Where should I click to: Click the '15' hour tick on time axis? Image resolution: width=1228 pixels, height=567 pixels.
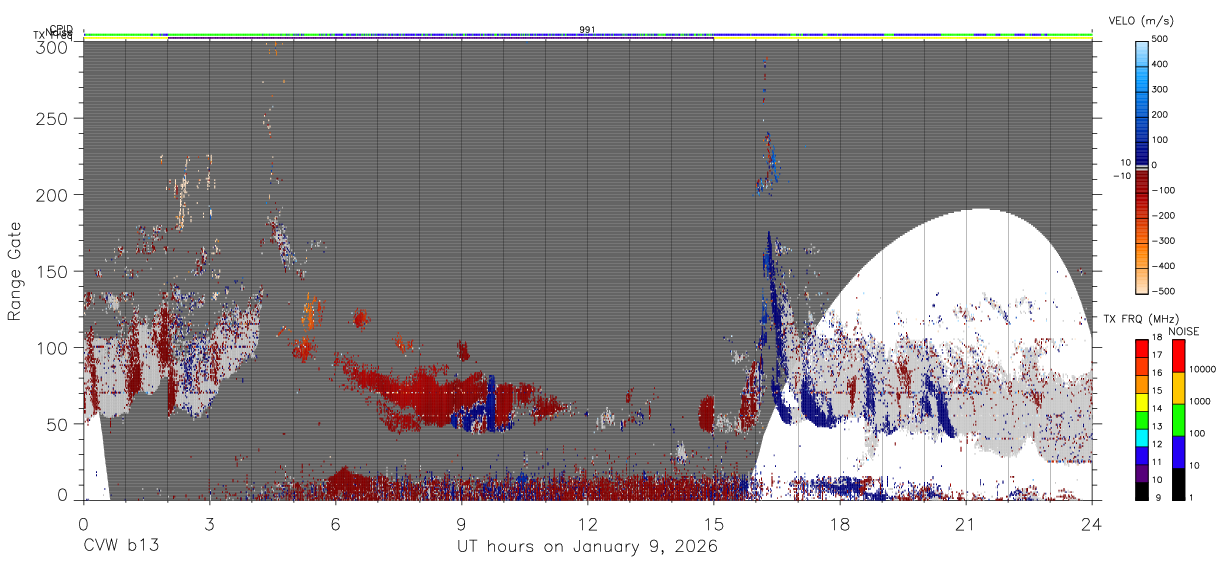tap(713, 523)
